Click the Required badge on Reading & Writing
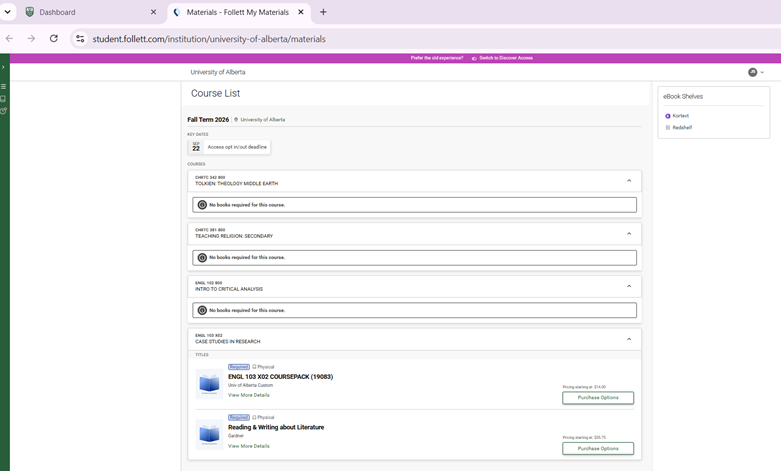 (x=239, y=417)
